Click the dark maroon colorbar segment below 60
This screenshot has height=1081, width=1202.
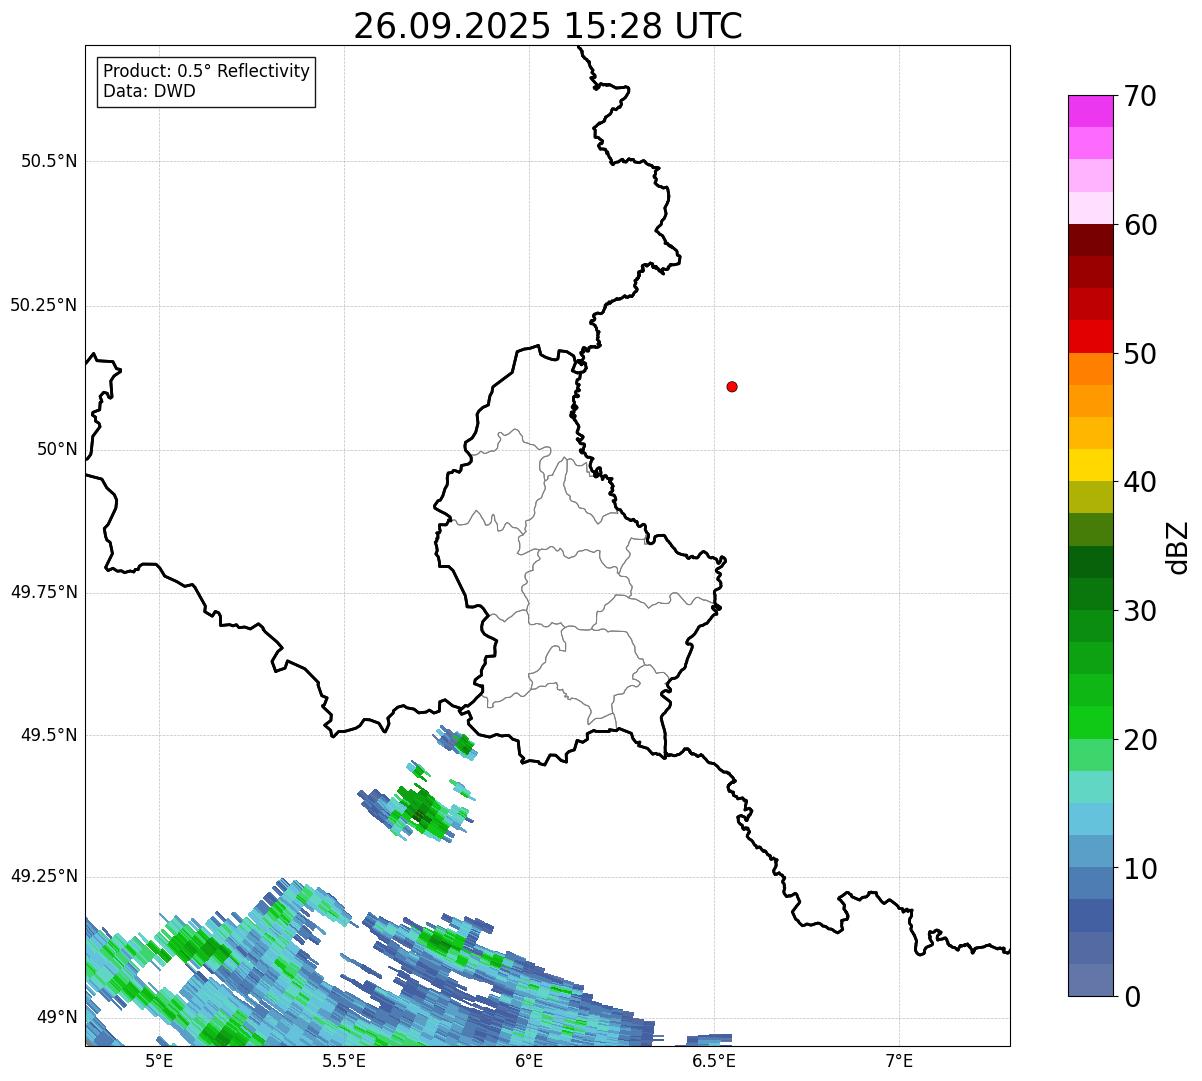1090,240
